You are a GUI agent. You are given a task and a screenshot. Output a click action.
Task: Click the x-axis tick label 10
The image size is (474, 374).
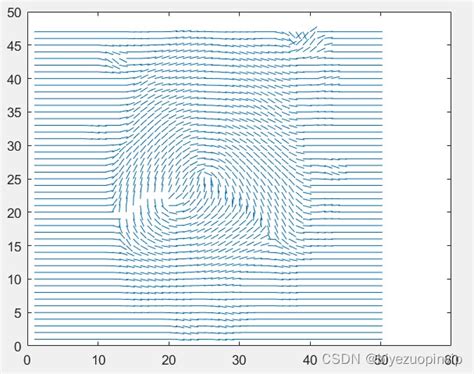pyautogui.click(x=98, y=360)
